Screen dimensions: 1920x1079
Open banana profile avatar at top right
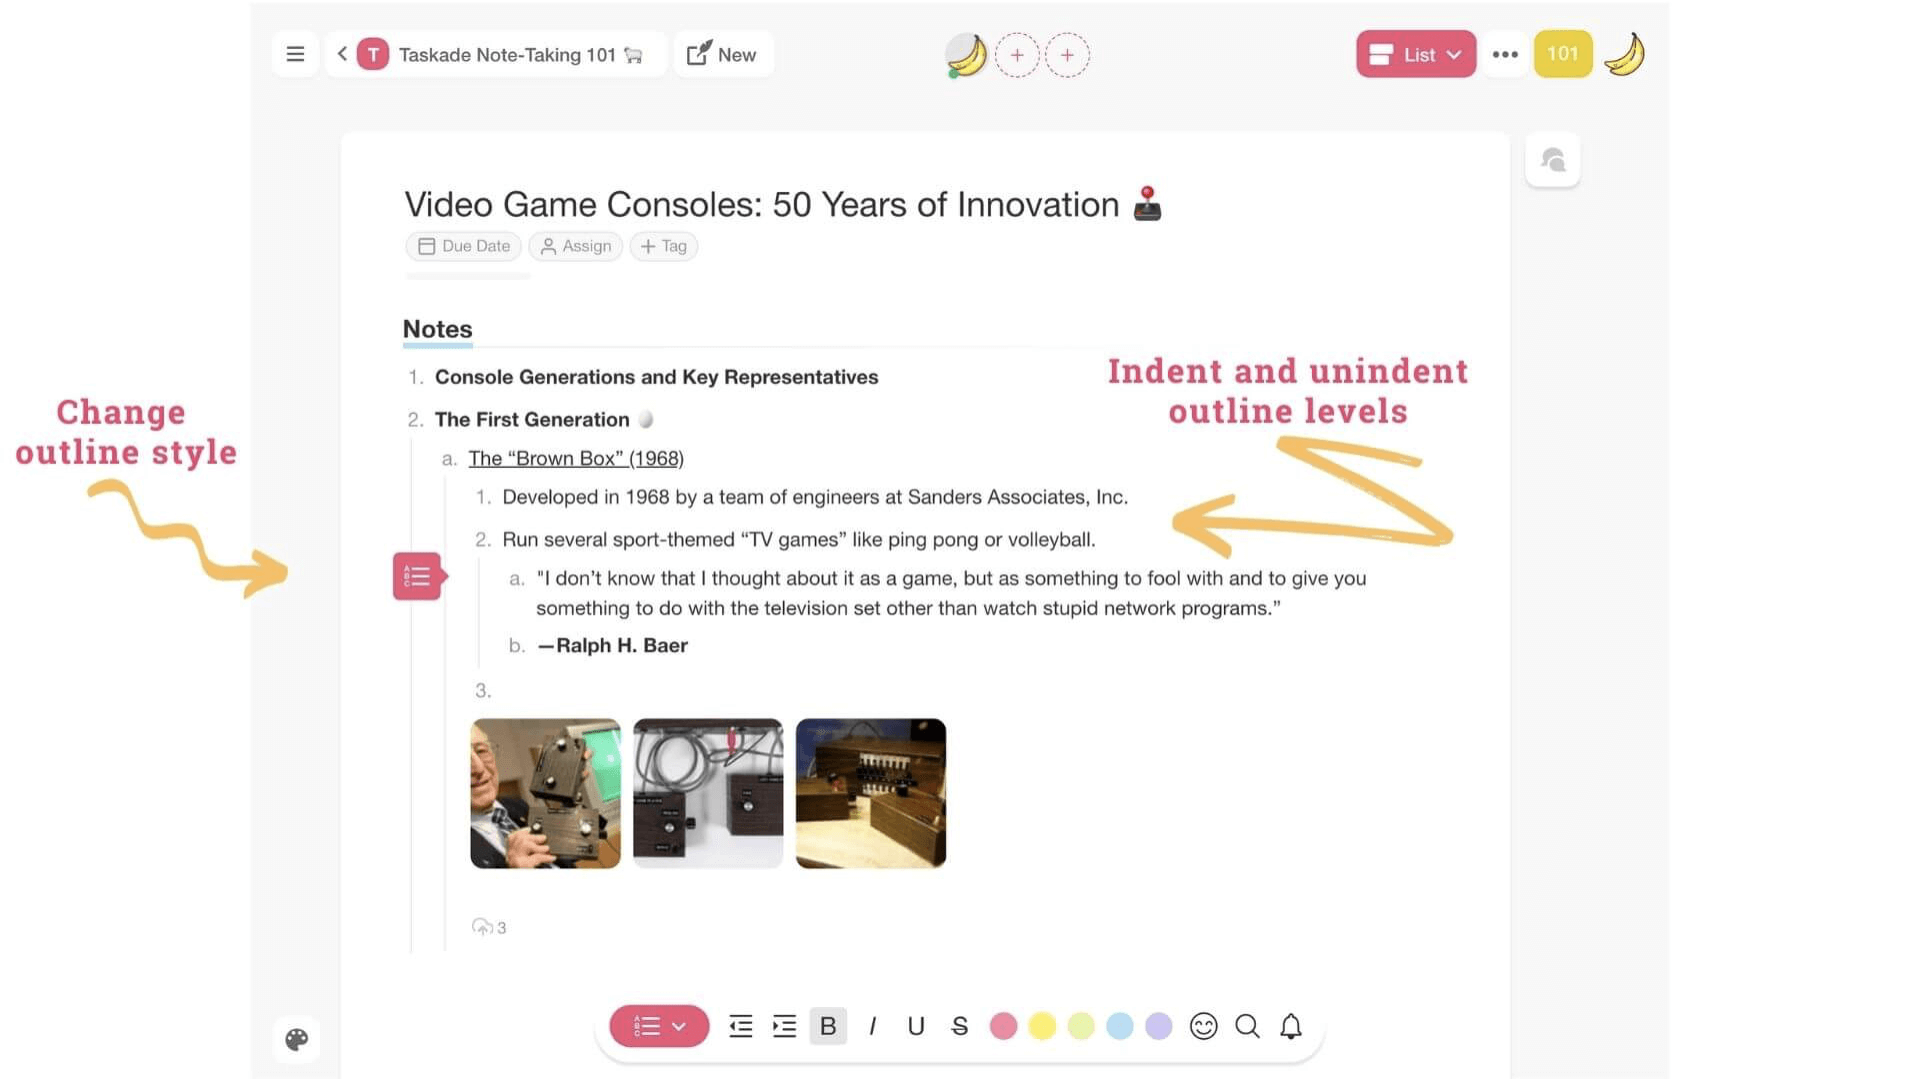1624,54
